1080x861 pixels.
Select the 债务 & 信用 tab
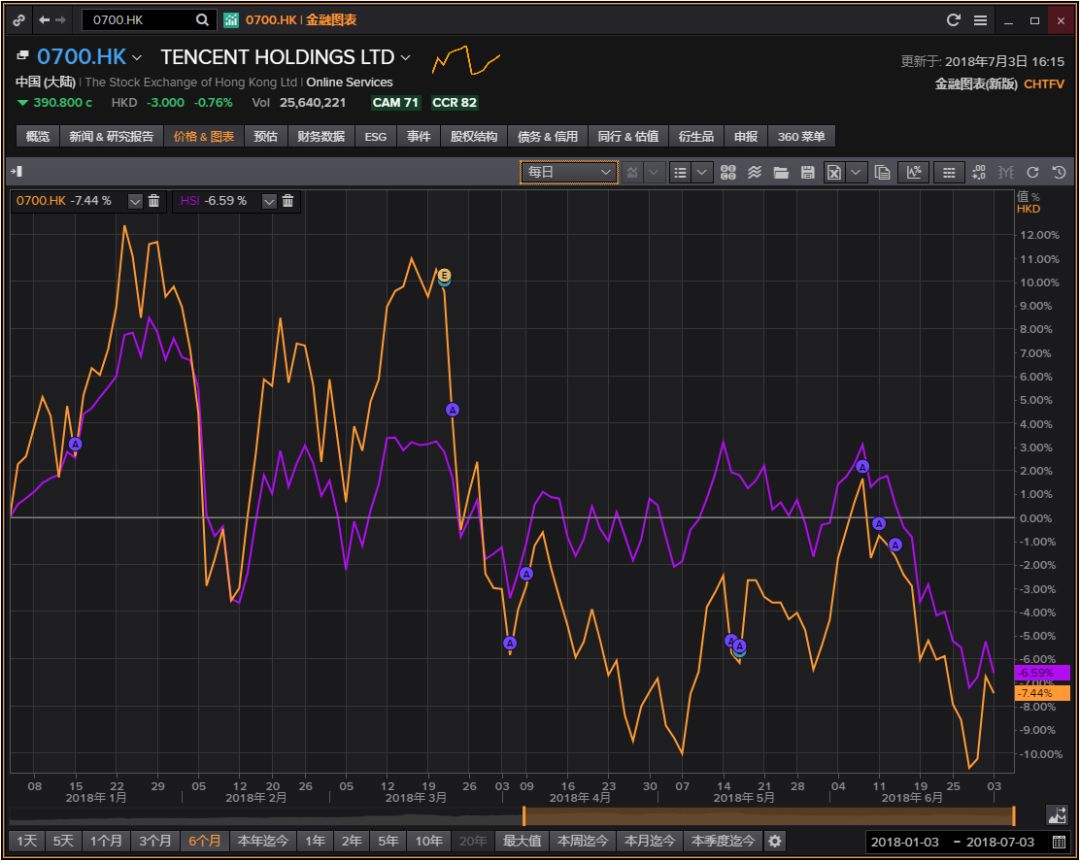548,136
